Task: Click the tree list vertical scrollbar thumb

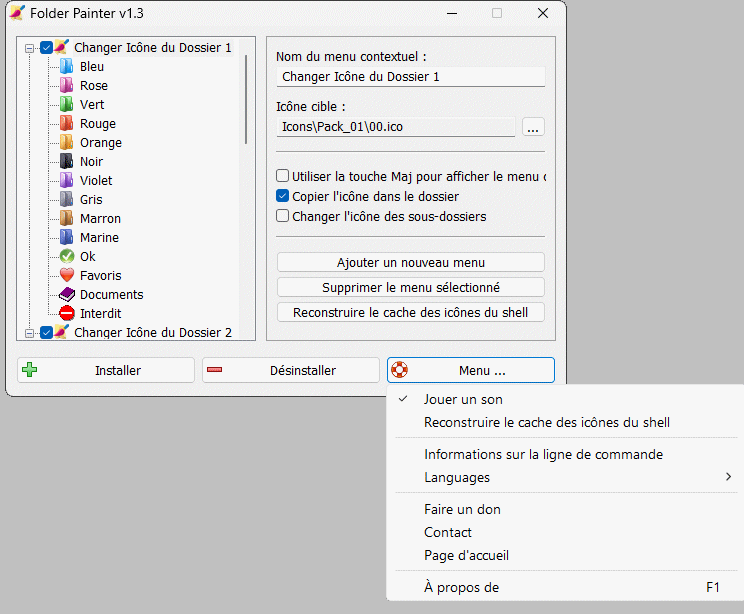Action: coord(246,99)
